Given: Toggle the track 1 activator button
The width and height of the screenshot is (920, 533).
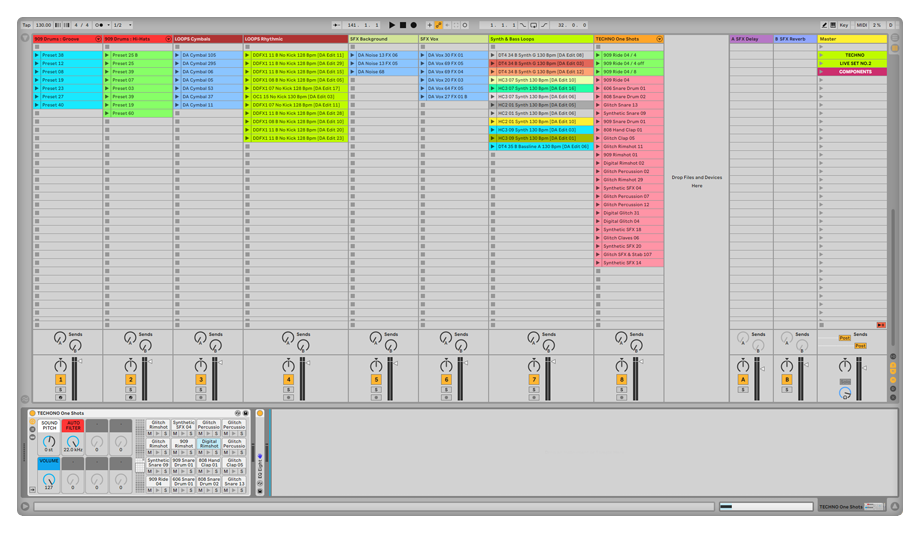Looking at the screenshot, I should 60,380.
